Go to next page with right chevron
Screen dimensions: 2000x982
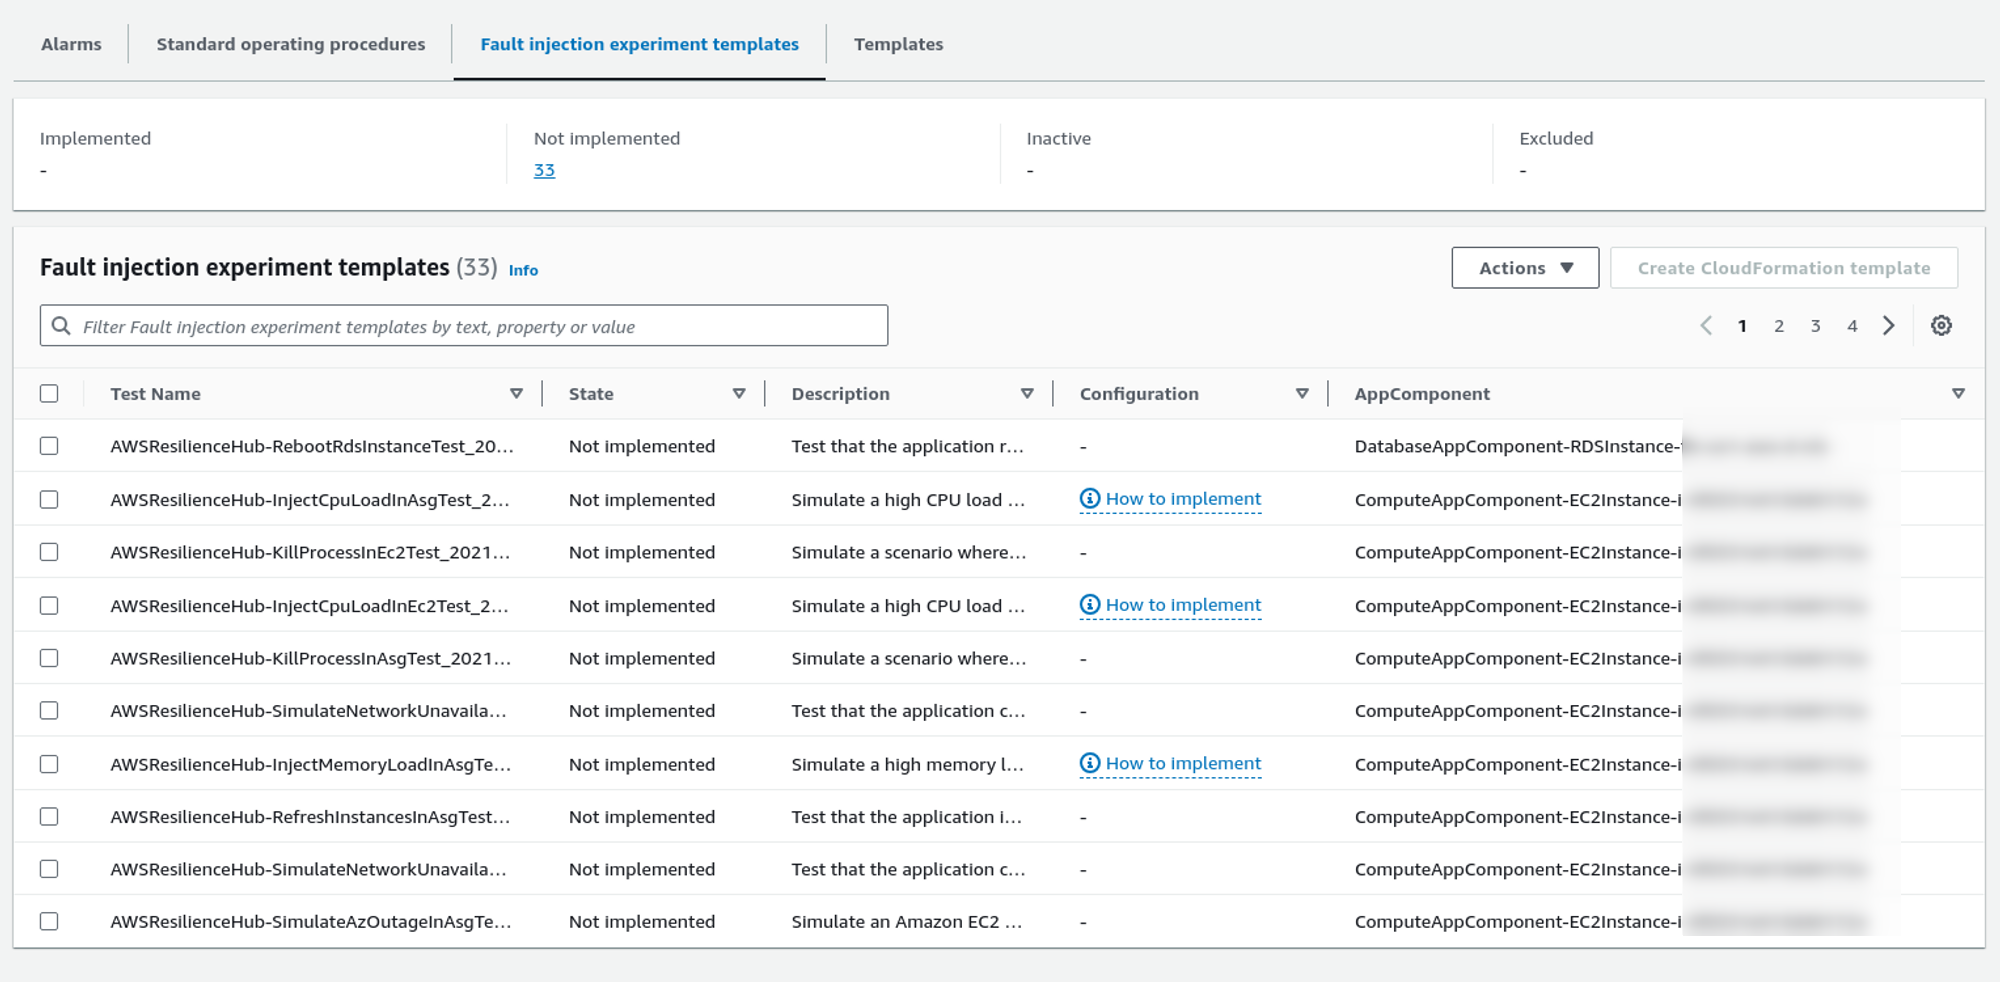(1888, 326)
